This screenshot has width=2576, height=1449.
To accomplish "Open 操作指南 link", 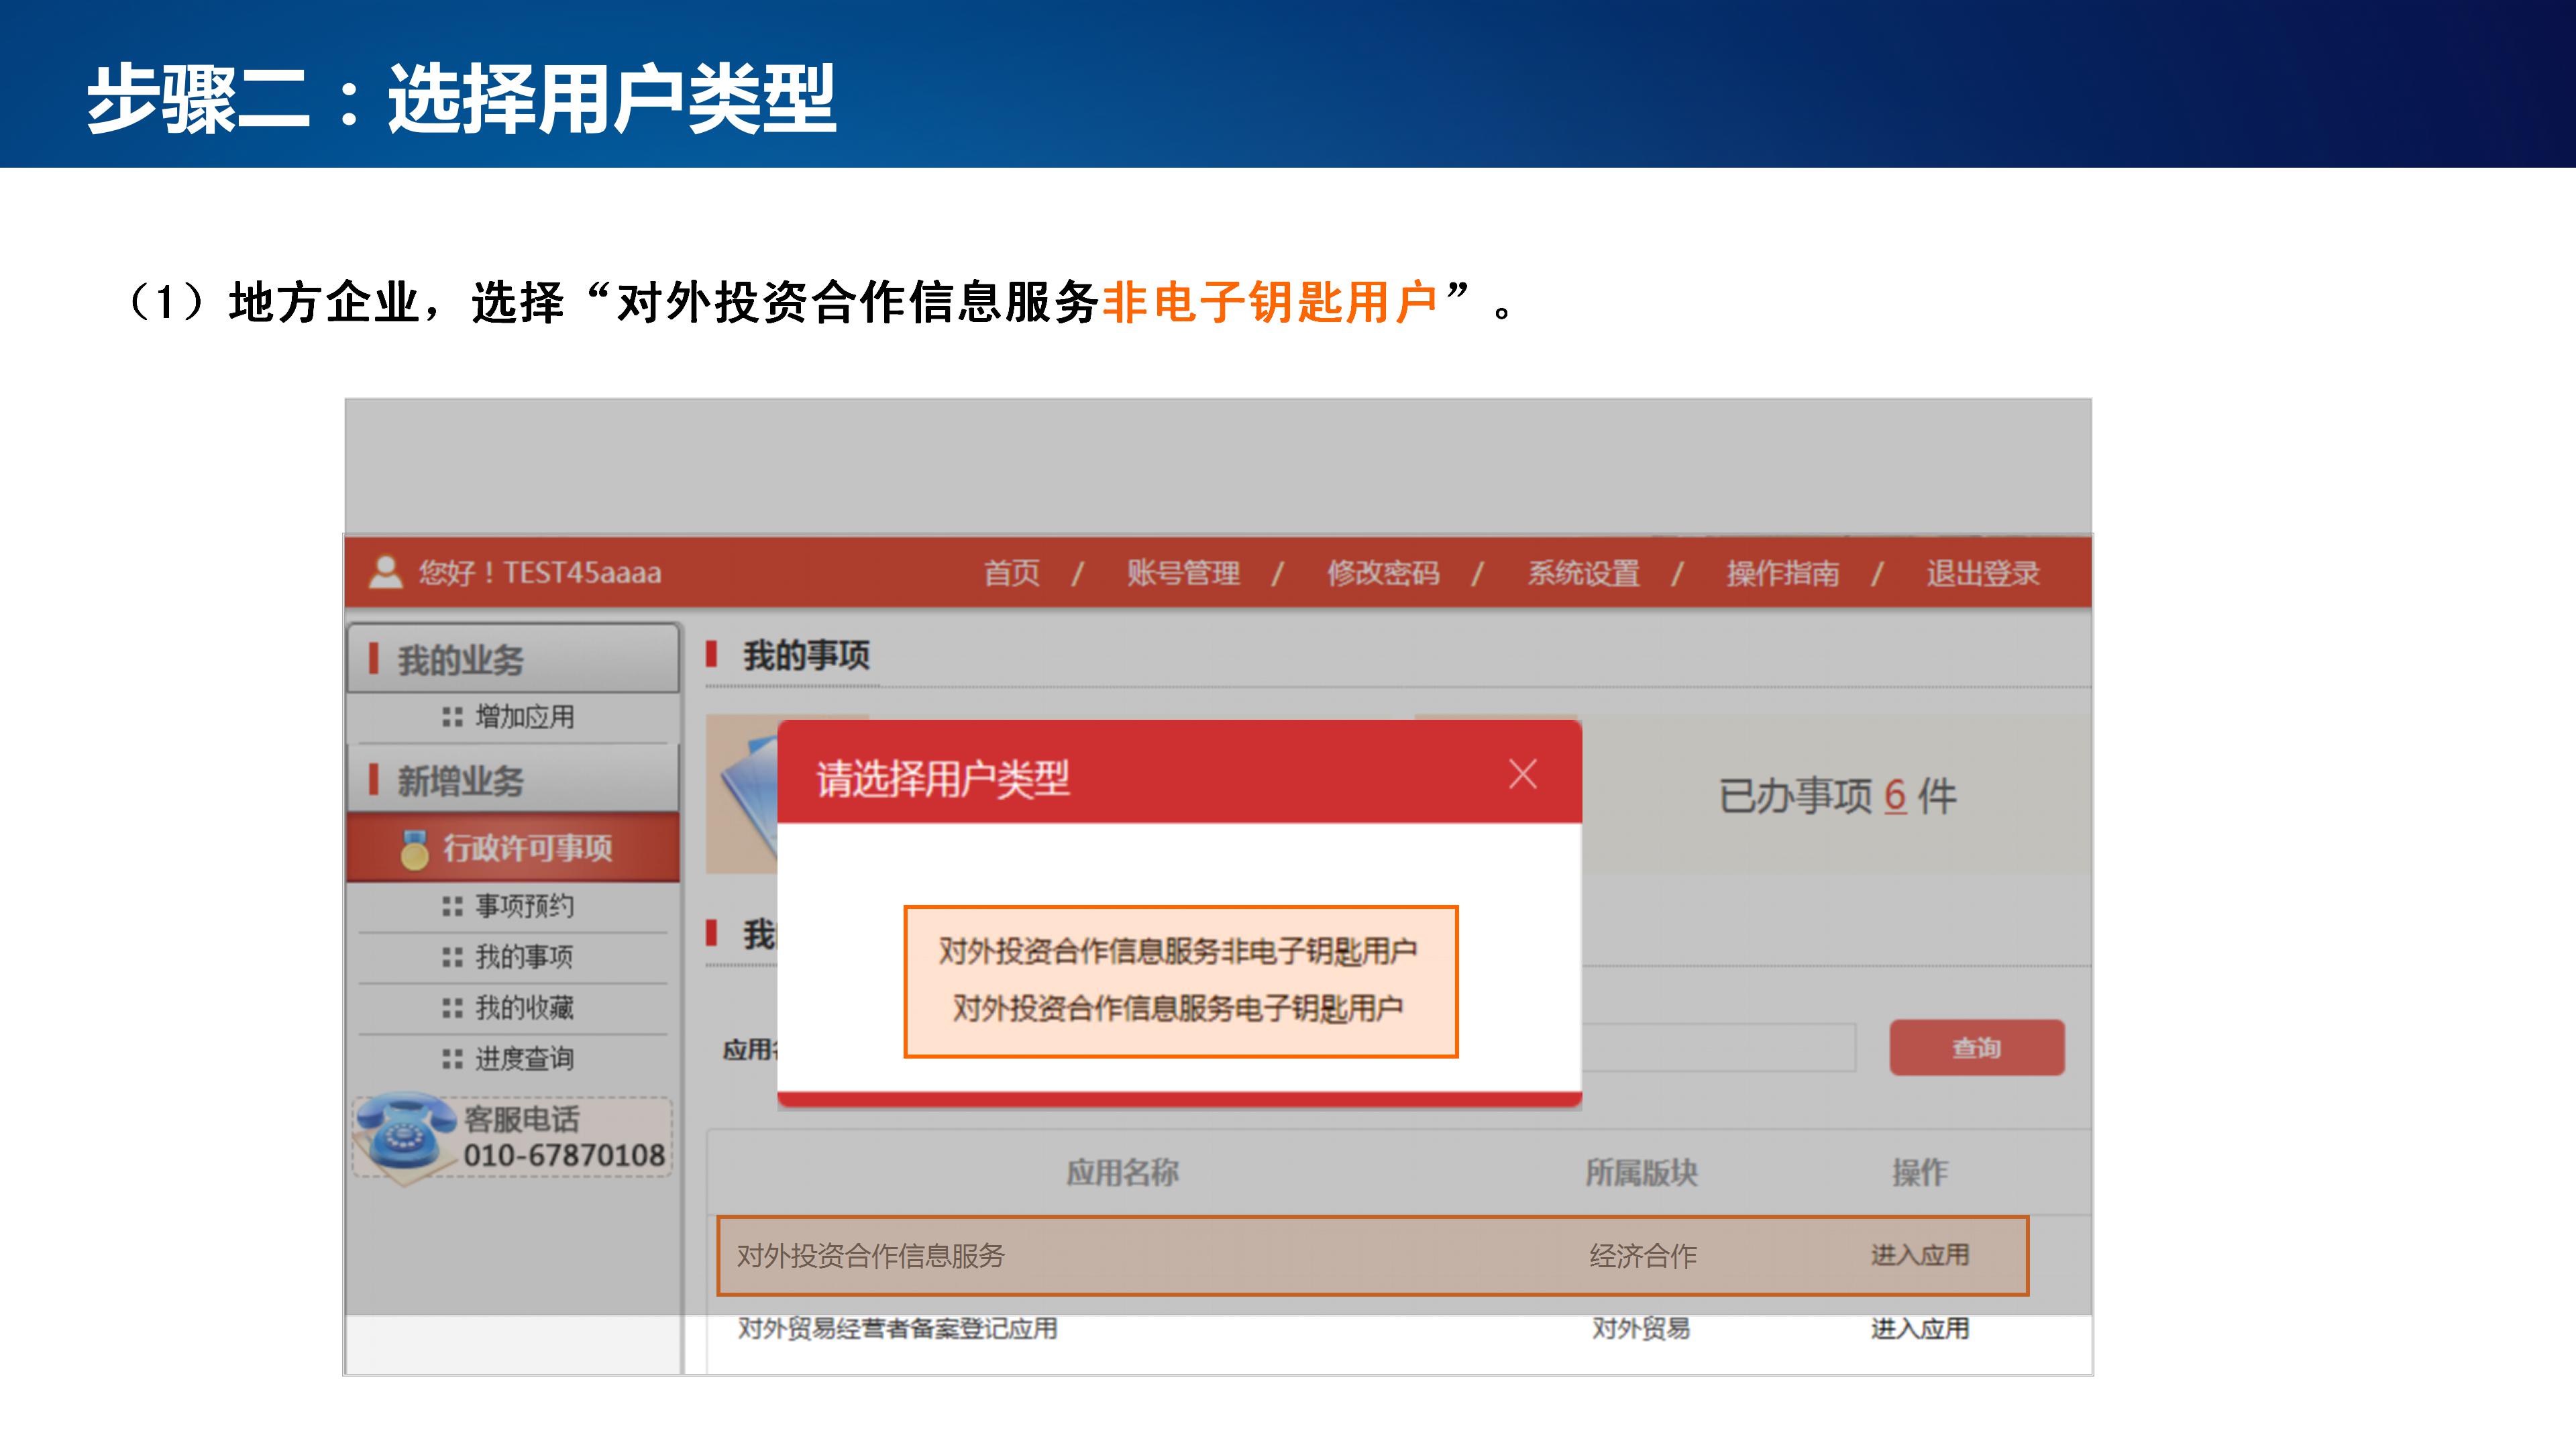I will pos(1783,573).
